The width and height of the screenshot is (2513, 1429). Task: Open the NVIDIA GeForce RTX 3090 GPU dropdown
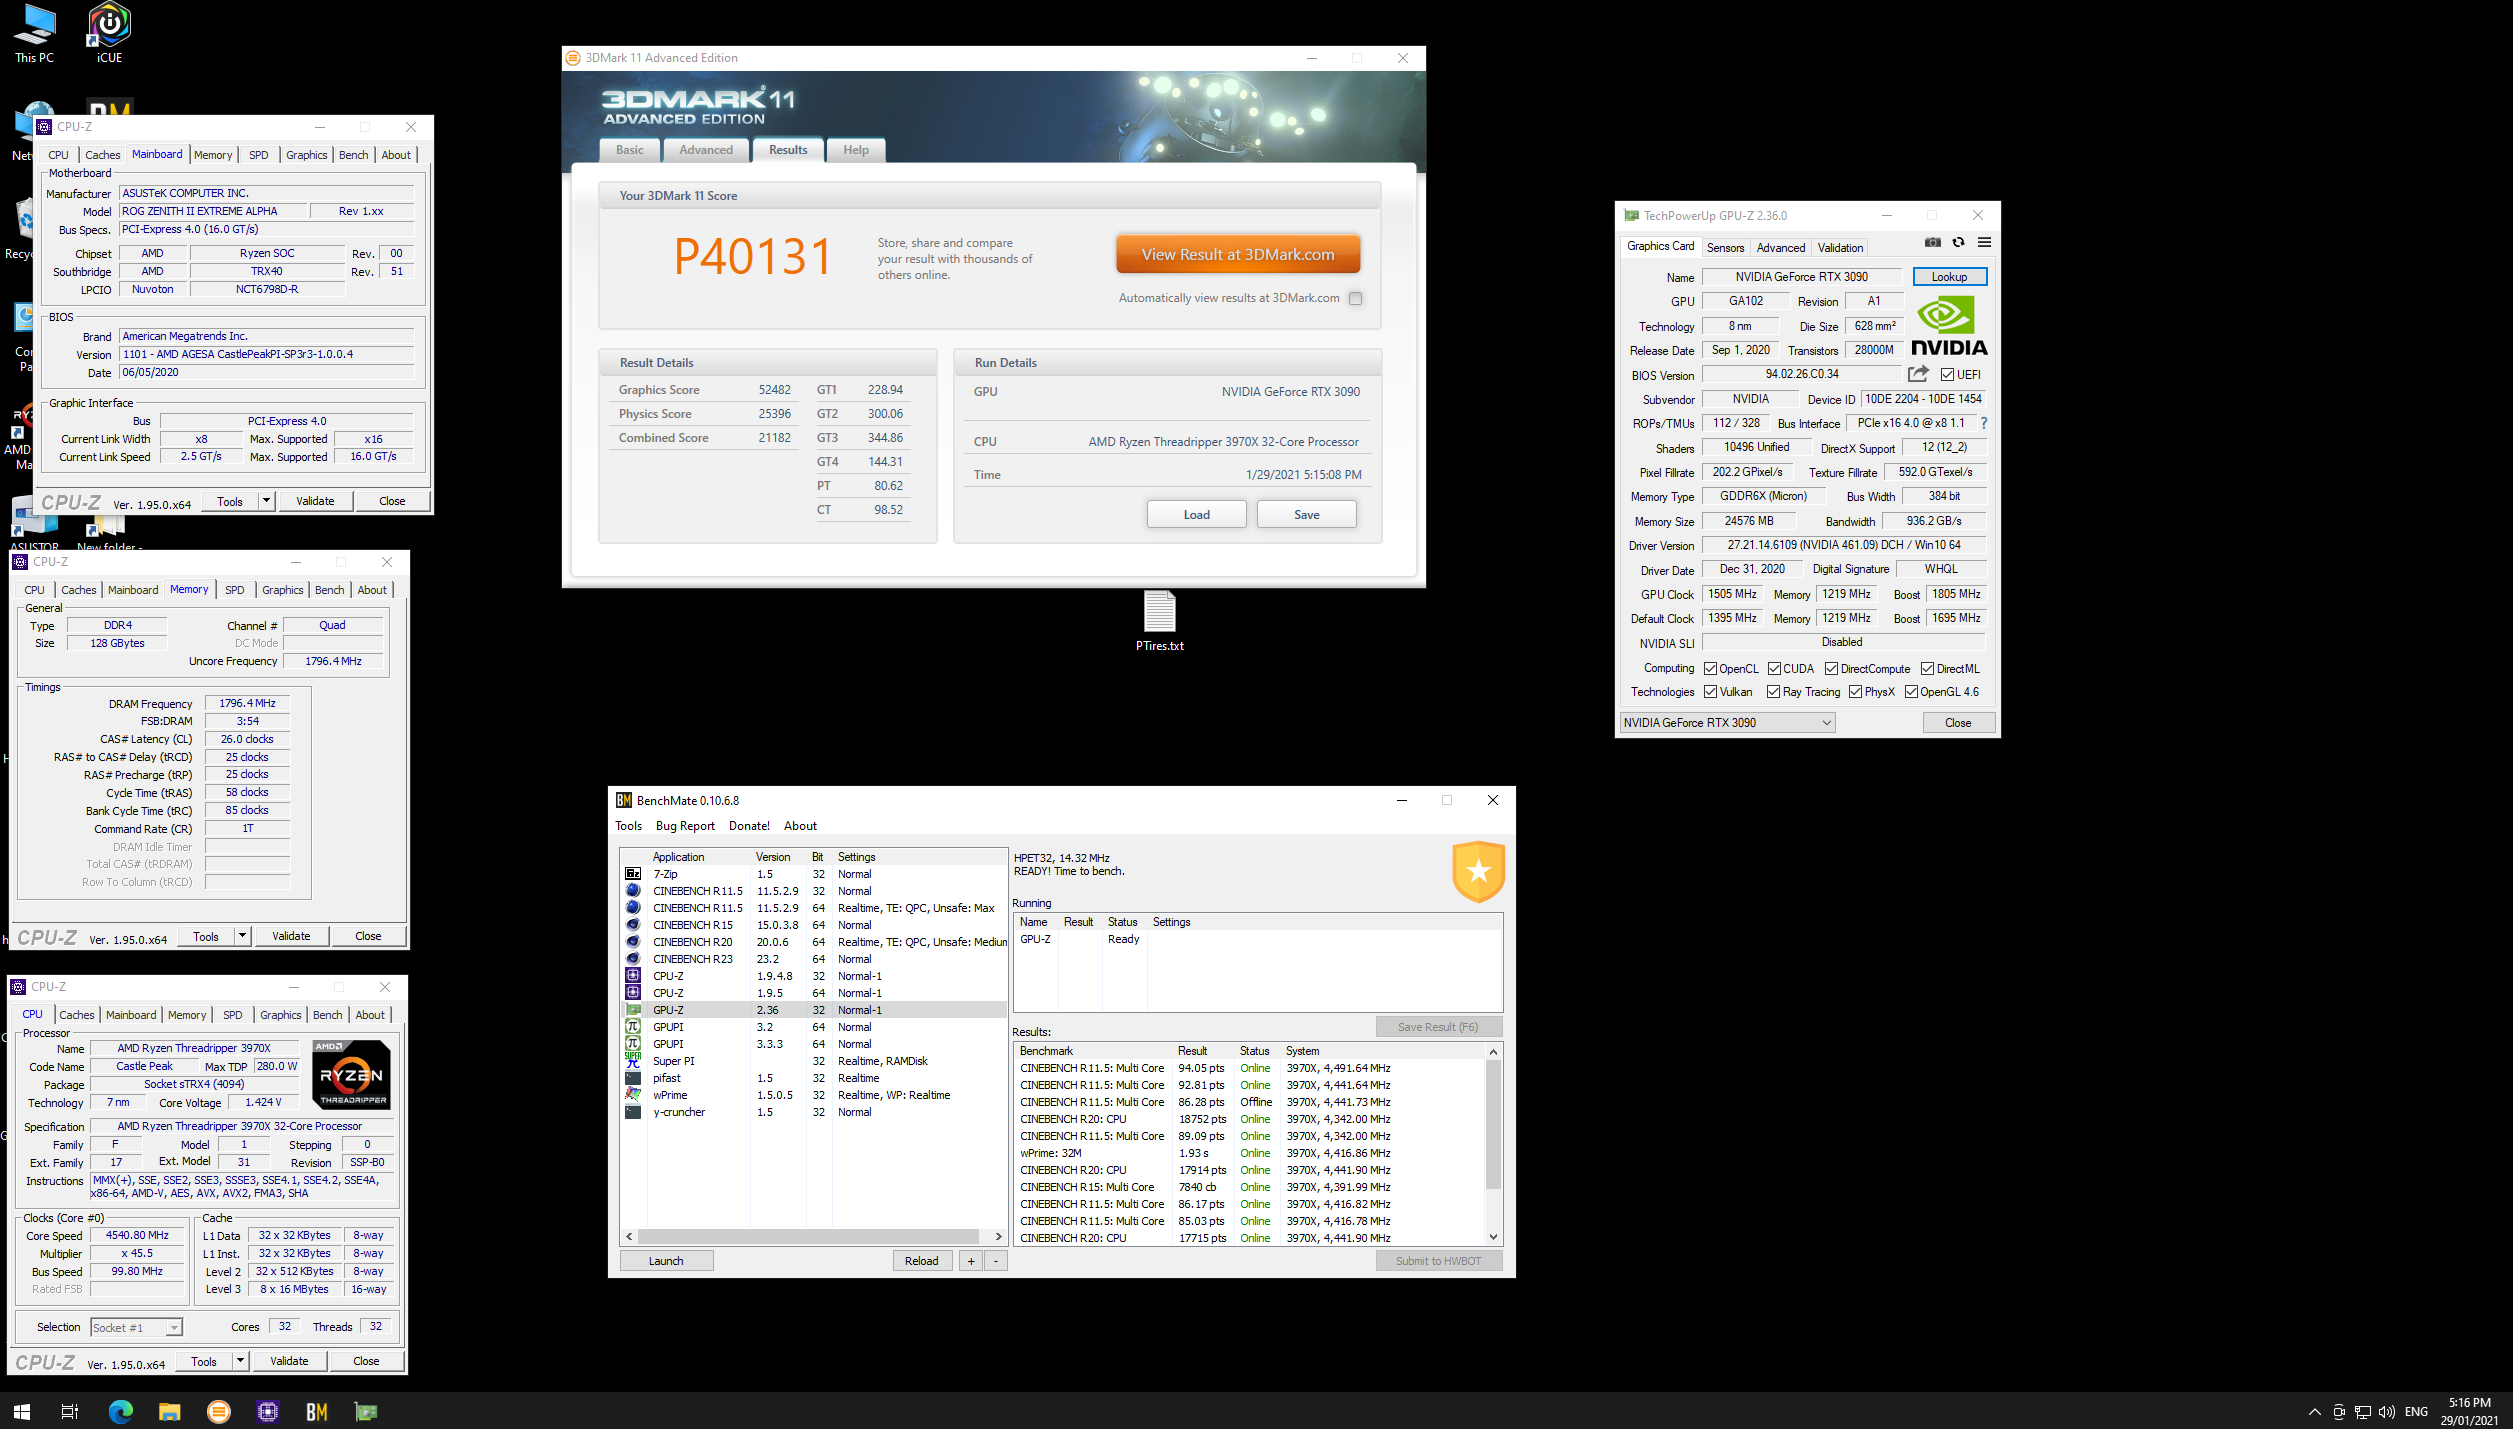1727,723
